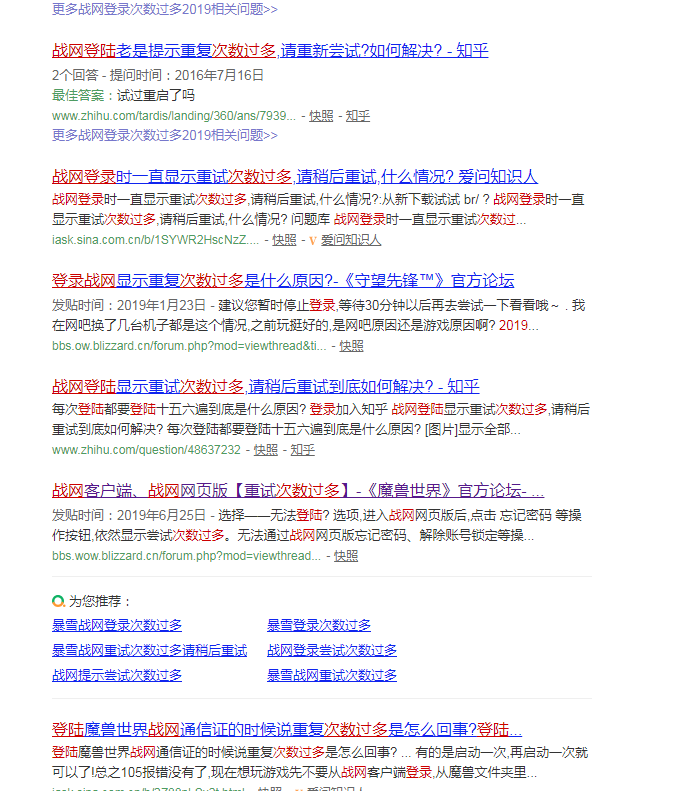The width and height of the screenshot is (693, 791).
Task: Open the 守望先锋 官方论坛 result title
Action: 283,280
